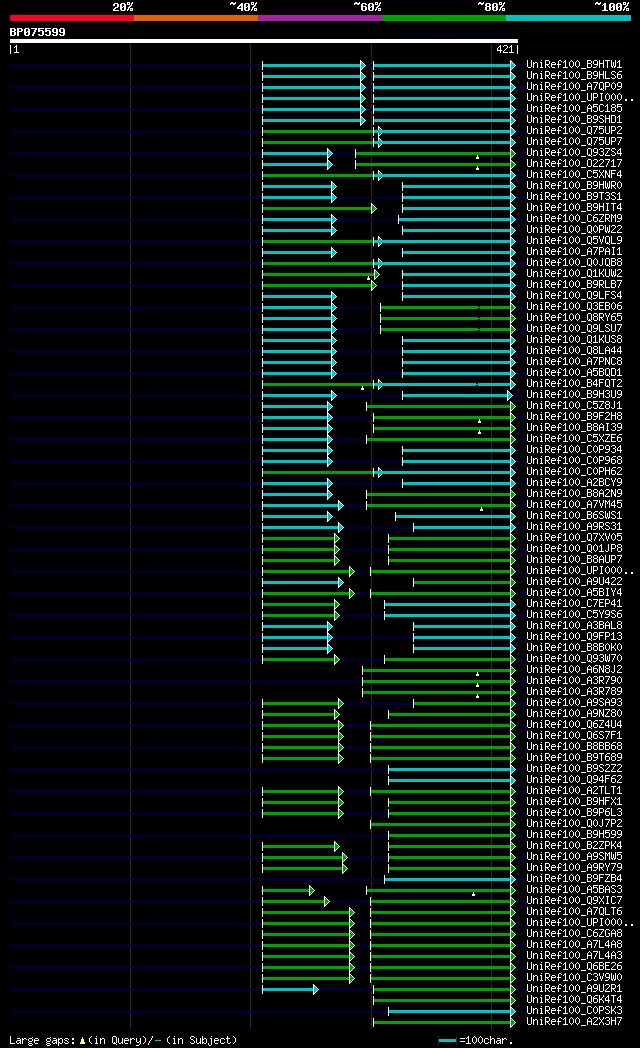Screen dimensions: 640x1048
Task: Select hit label UniRef100_Q9XIC7
Action: 574,900
